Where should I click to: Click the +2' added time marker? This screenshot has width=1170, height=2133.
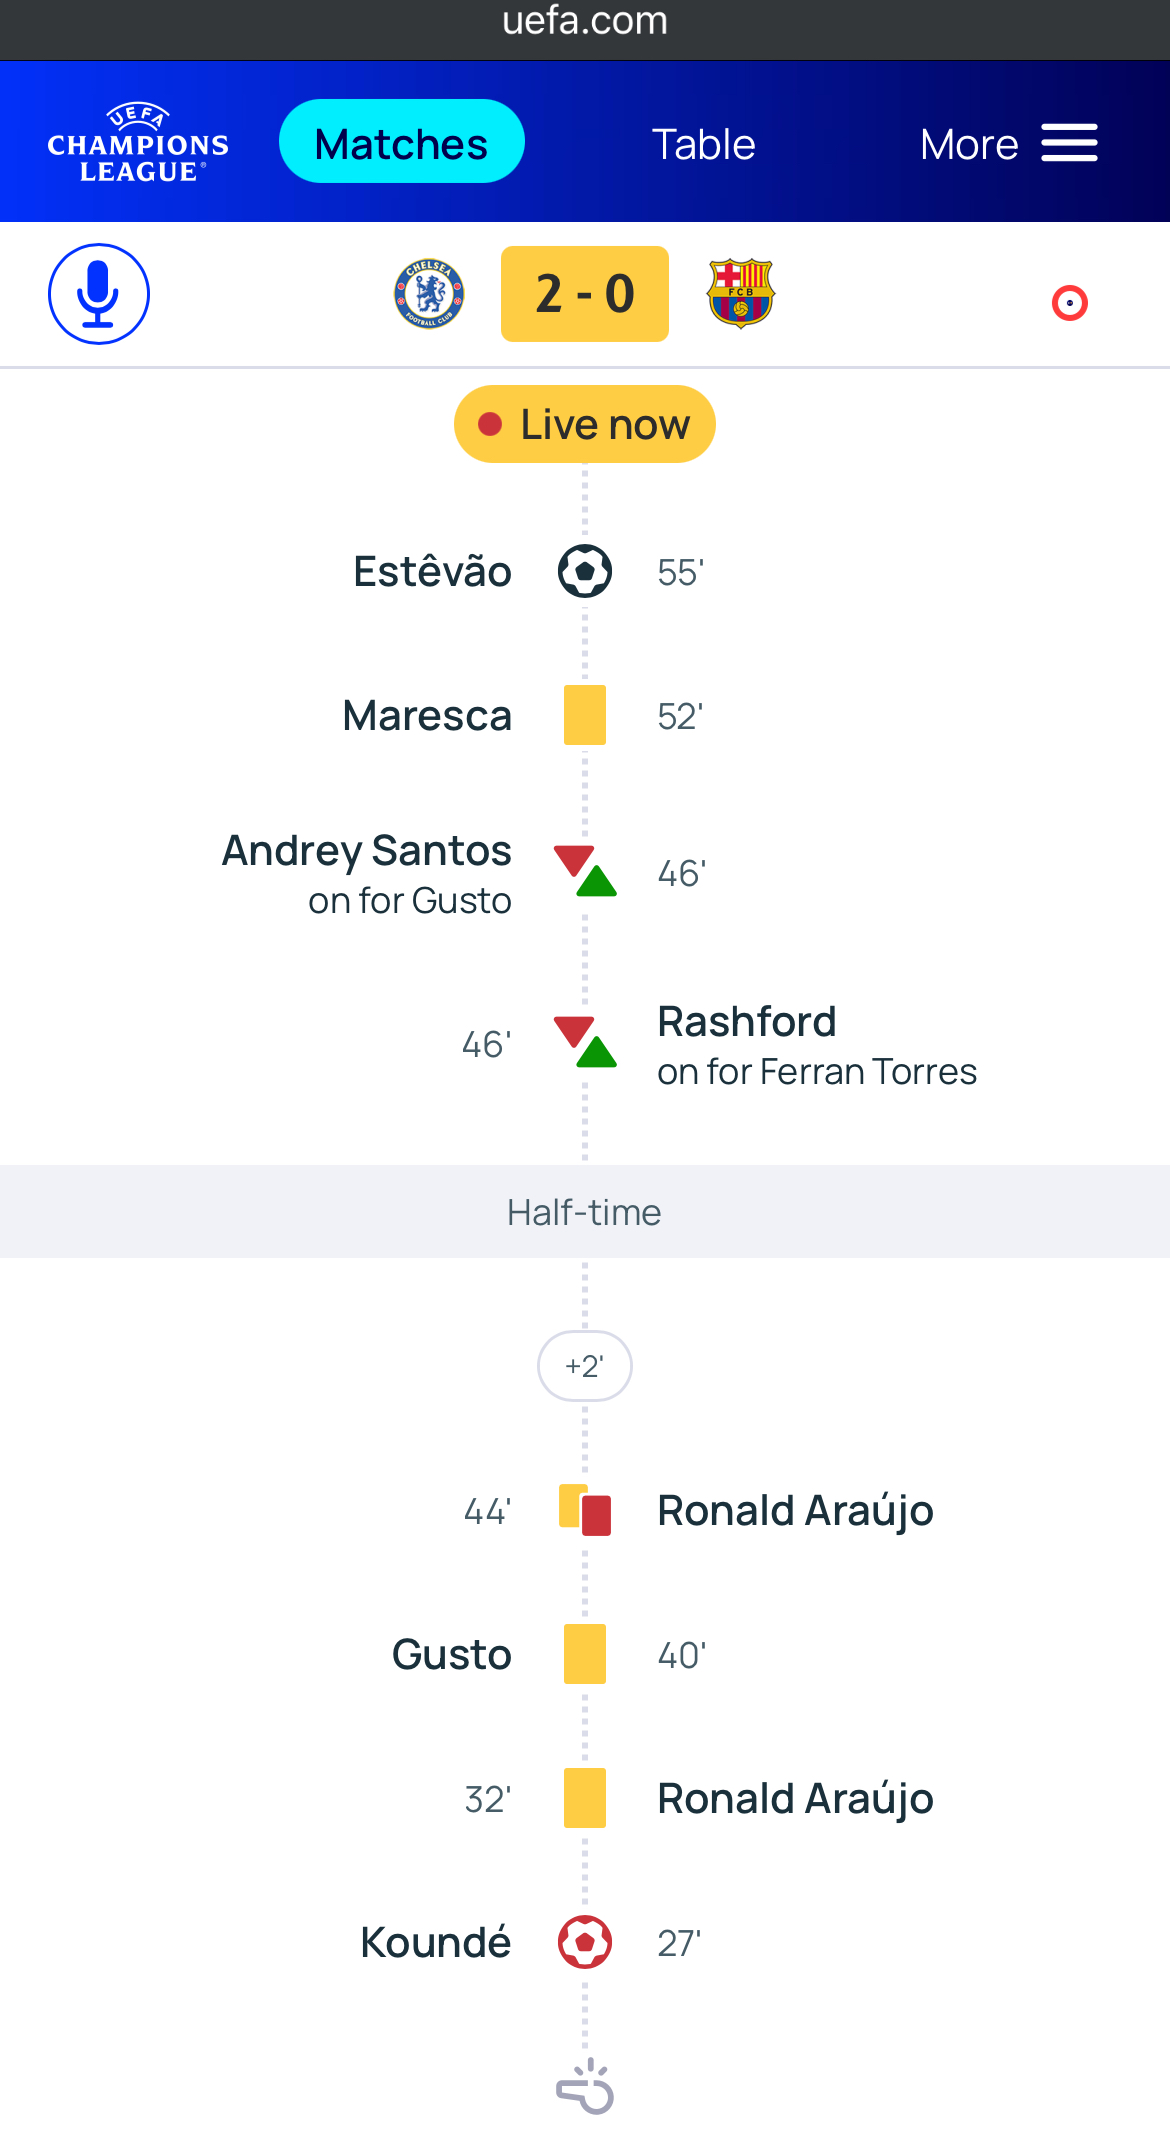(585, 1366)
